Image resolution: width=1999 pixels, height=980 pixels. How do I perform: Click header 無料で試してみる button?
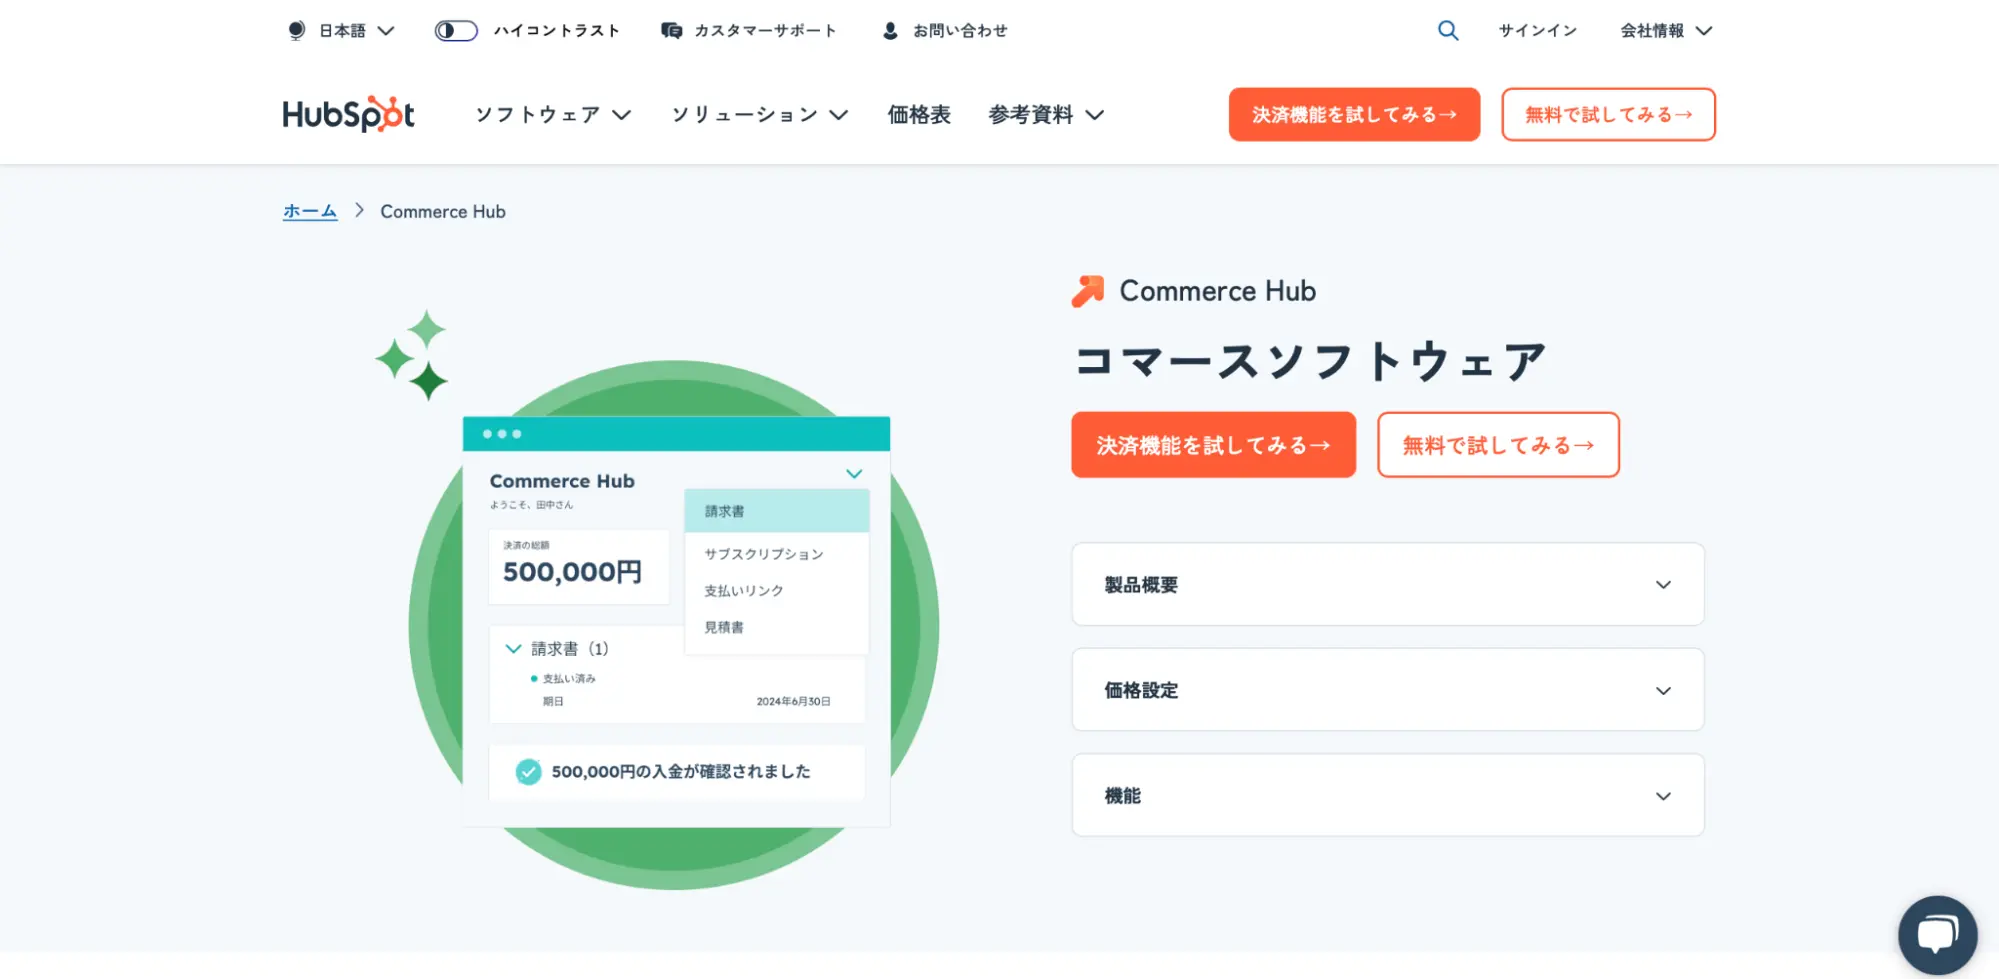point(1608,114)
